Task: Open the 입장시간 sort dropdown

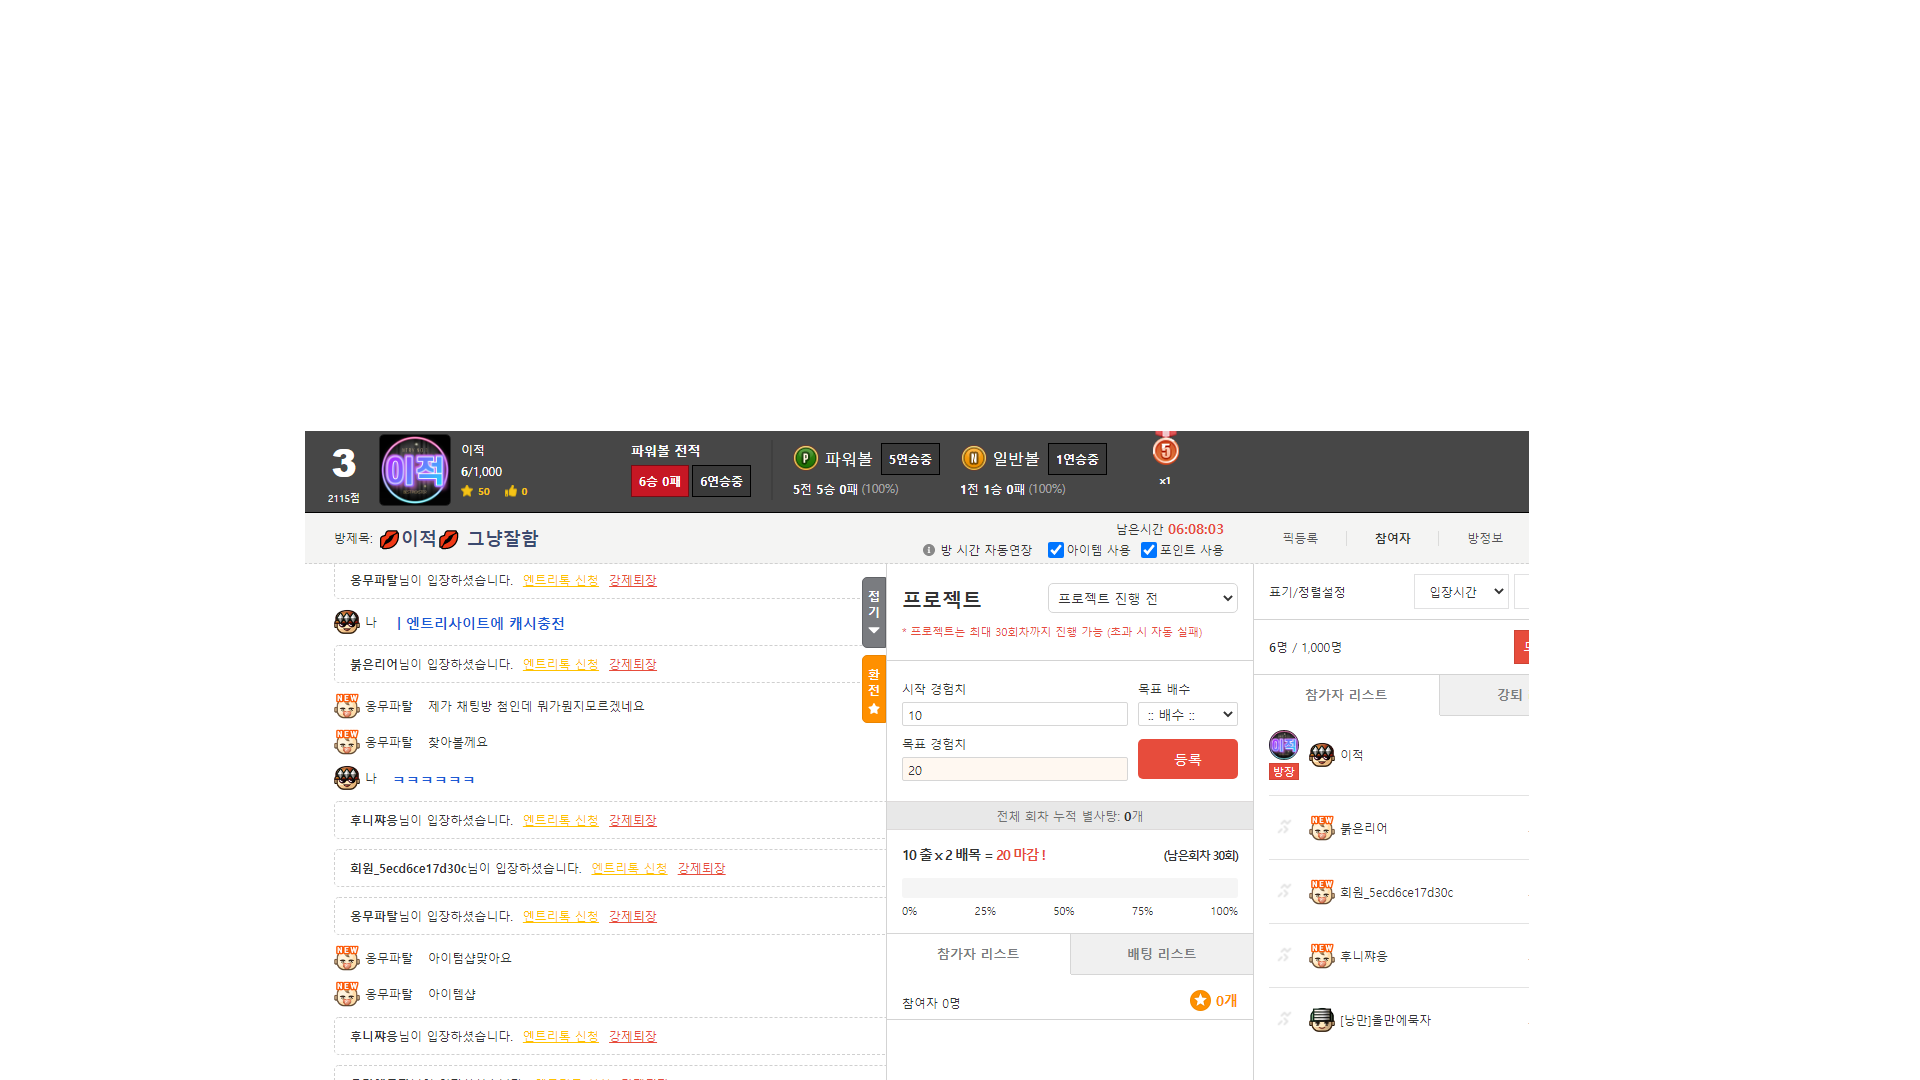Action: coord(1461,592)
